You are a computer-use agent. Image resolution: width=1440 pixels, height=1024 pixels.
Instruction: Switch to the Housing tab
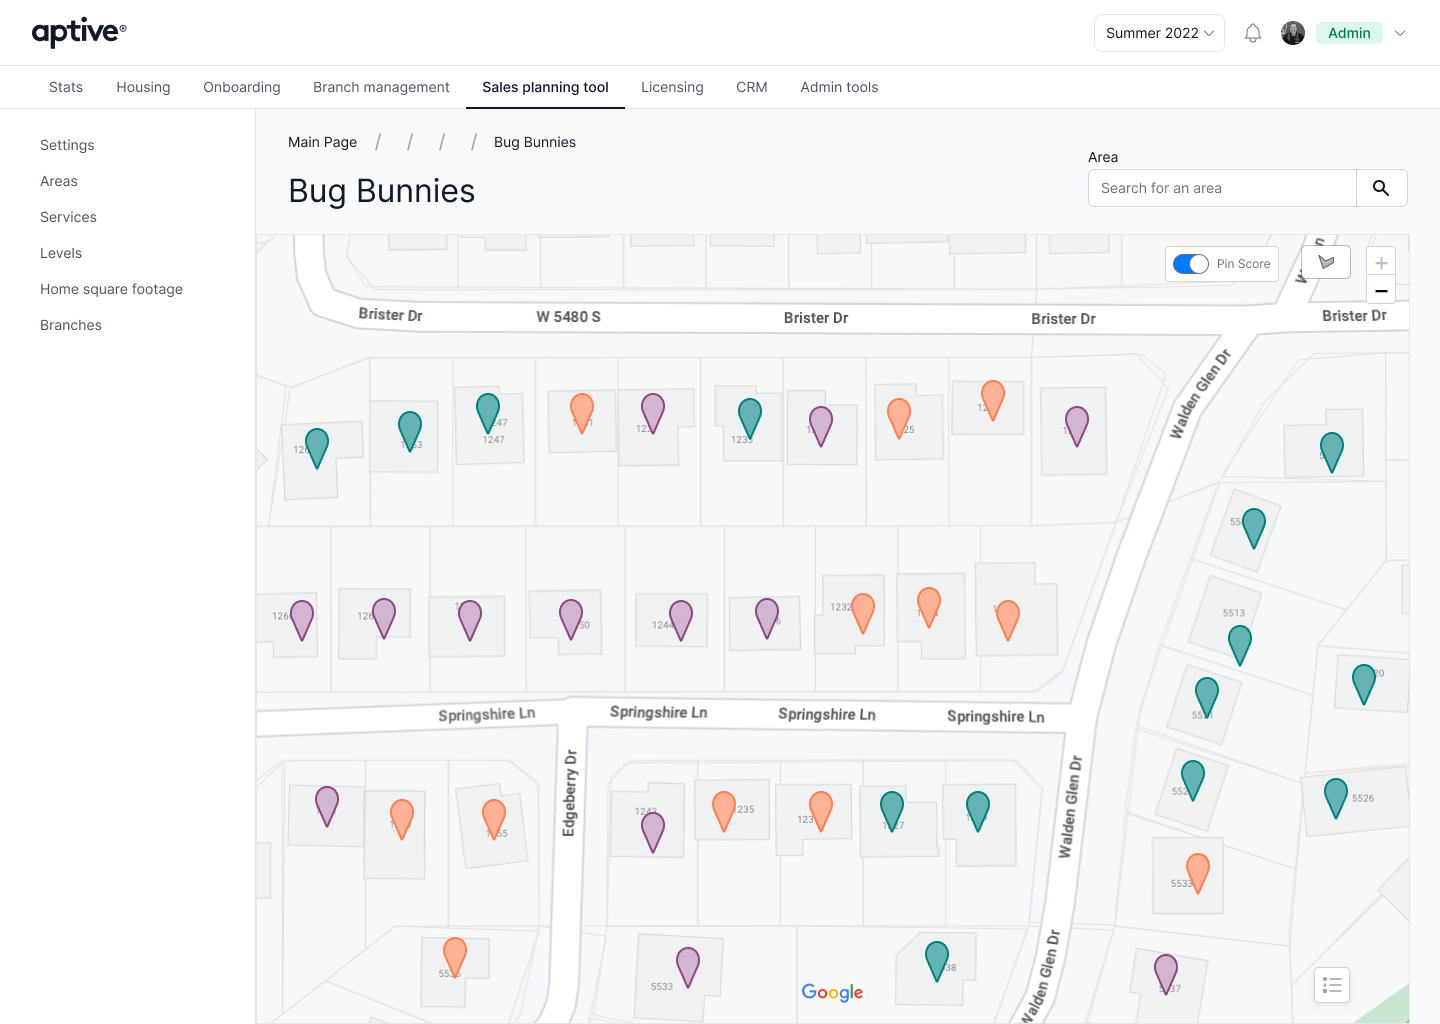[143, 87]
